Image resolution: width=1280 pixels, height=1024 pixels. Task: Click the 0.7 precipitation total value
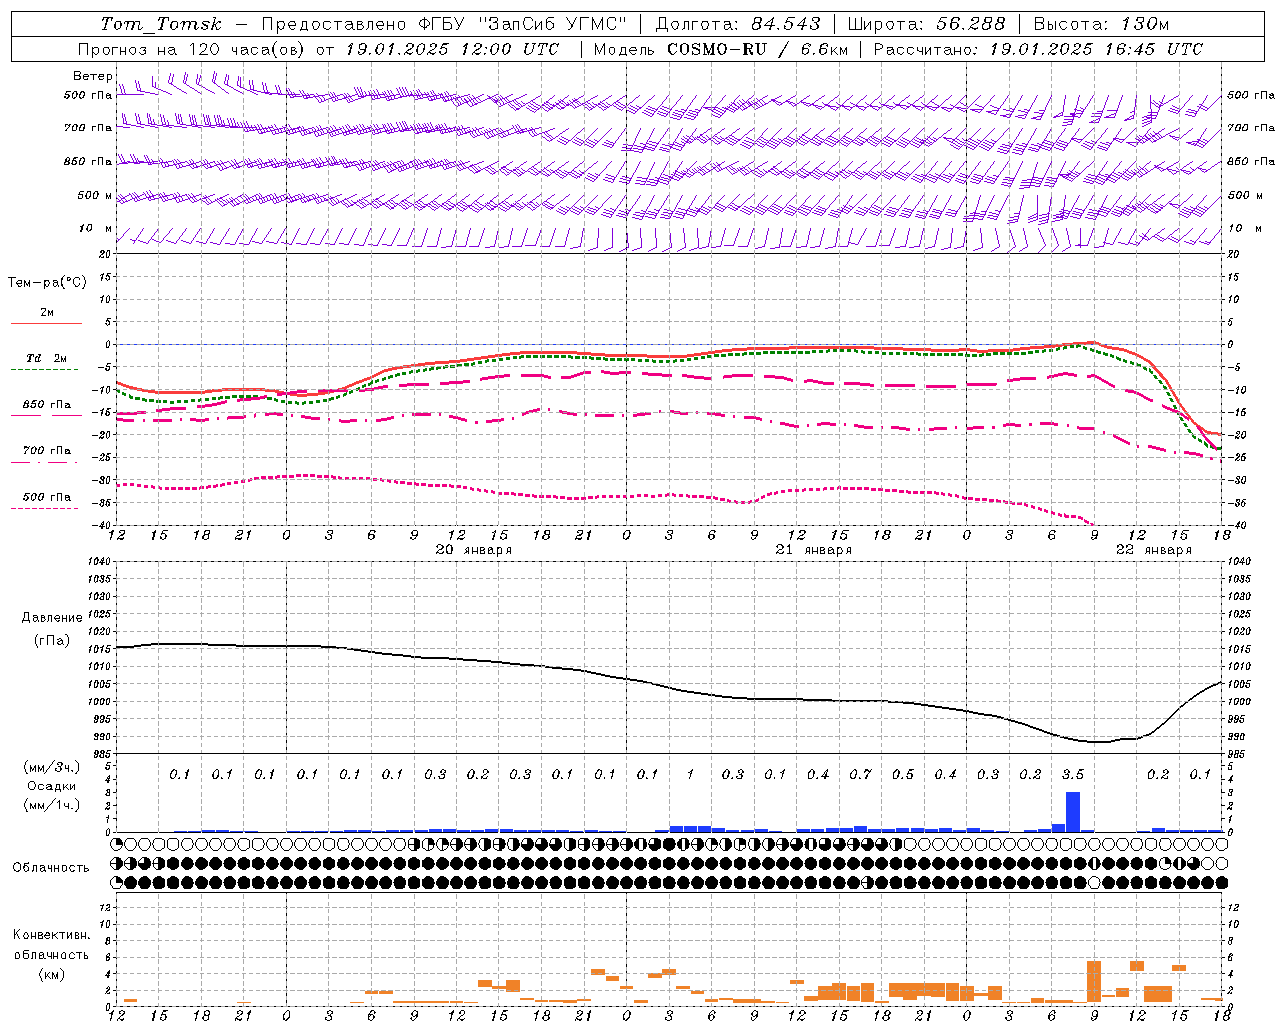point(861,775)
